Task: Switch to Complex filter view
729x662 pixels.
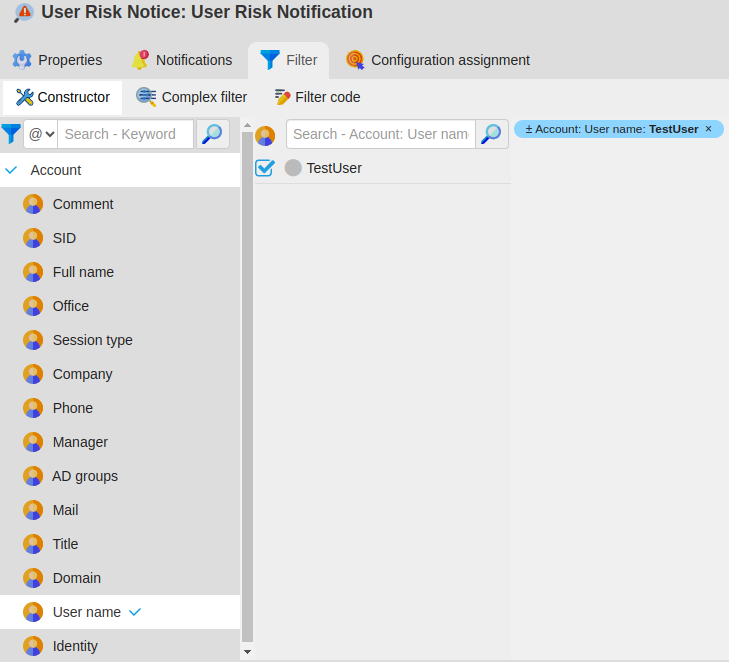Action: point(192,97)
